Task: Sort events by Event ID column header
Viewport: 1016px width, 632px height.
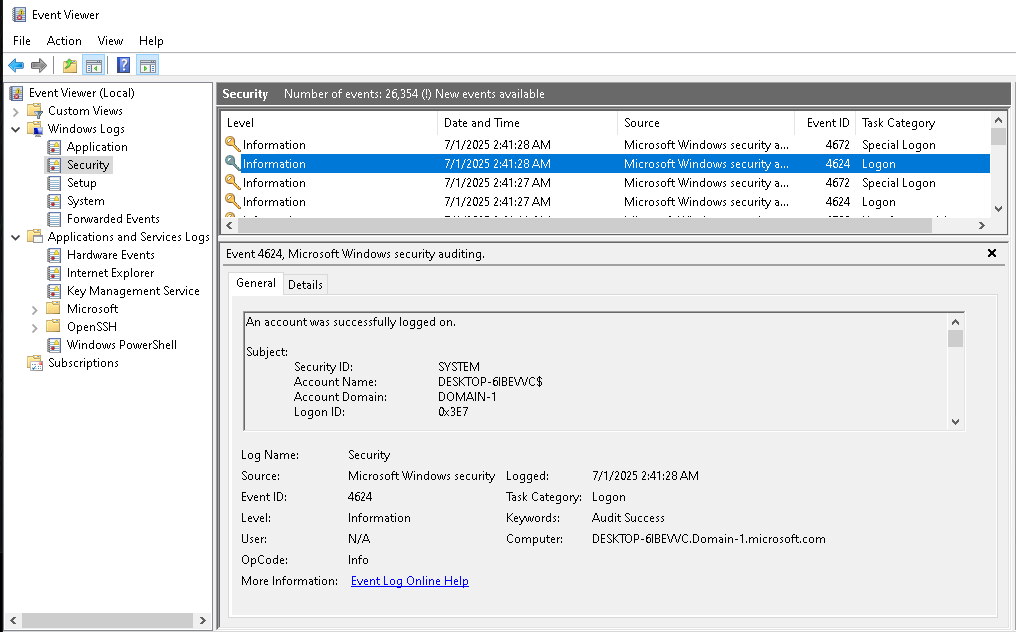Action: pos(825,123)
